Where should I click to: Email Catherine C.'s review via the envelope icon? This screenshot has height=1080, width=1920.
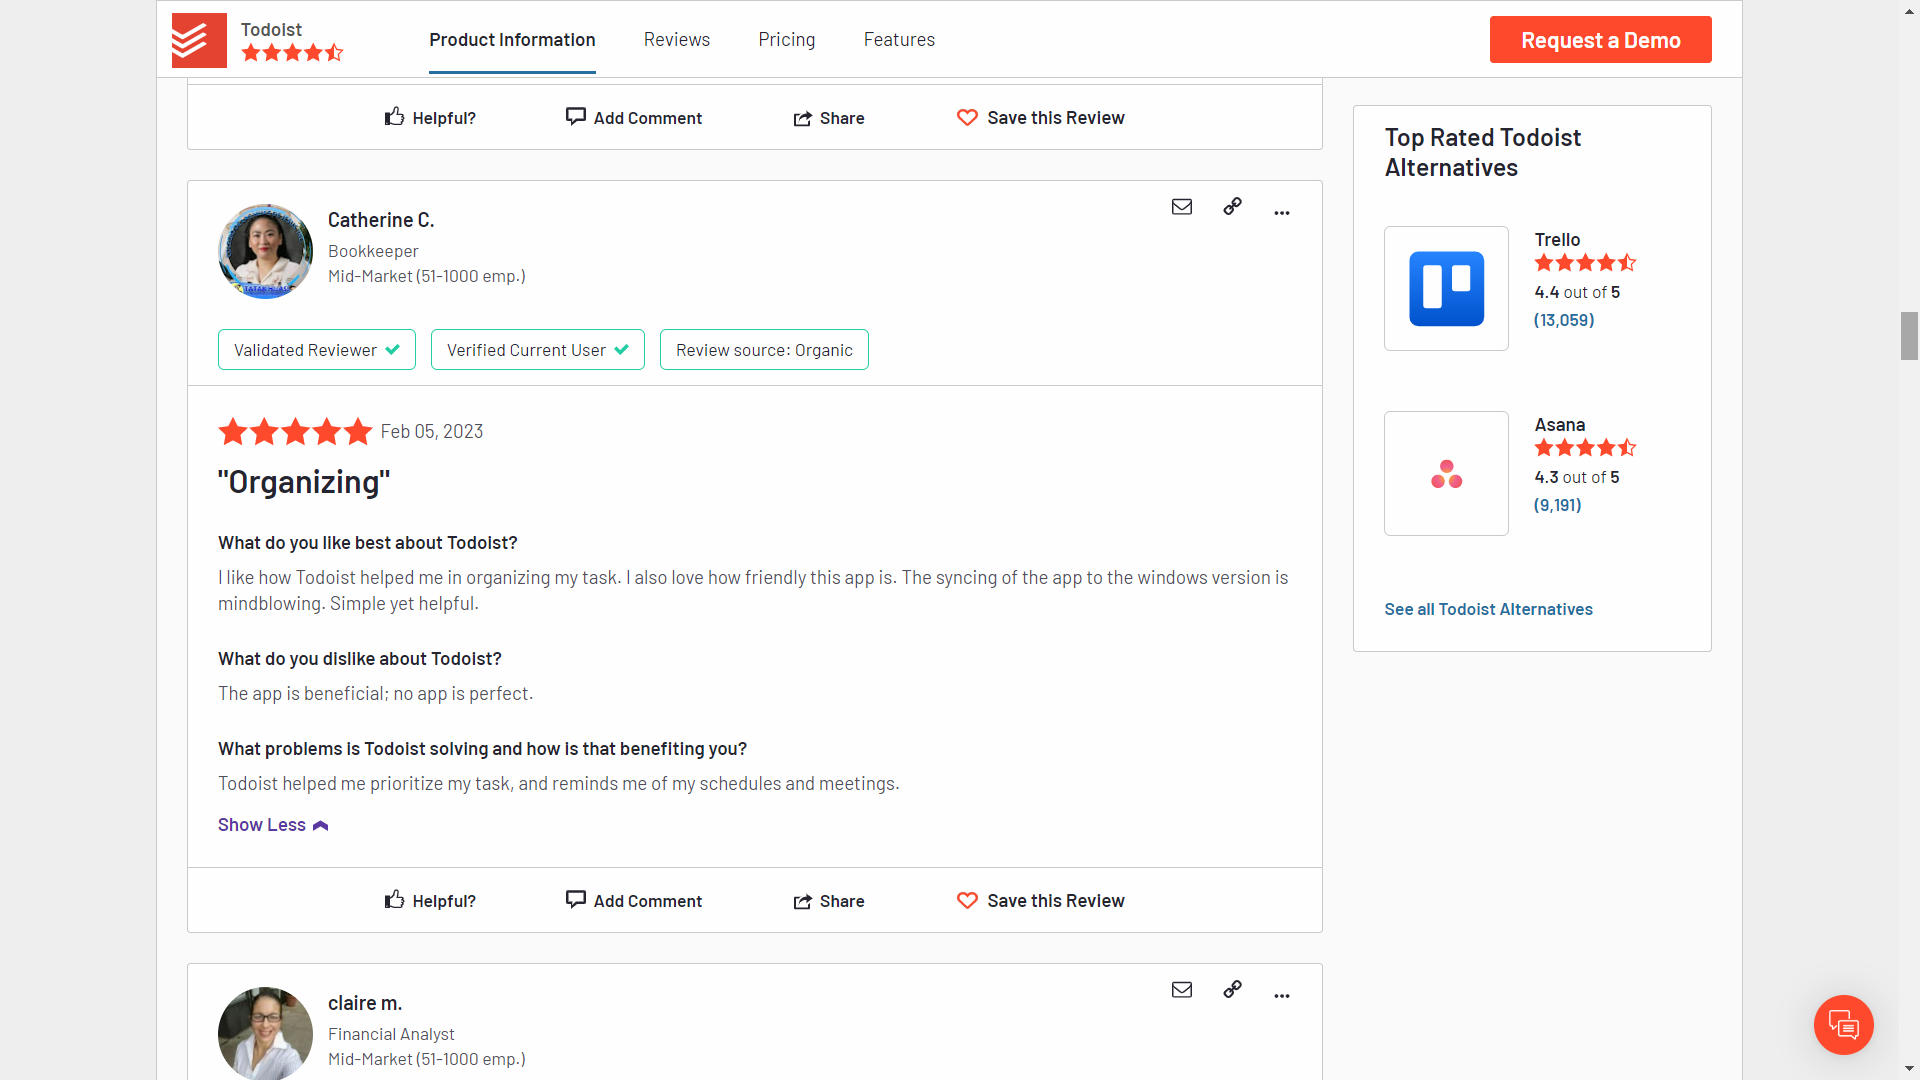tap(1182, 207)
